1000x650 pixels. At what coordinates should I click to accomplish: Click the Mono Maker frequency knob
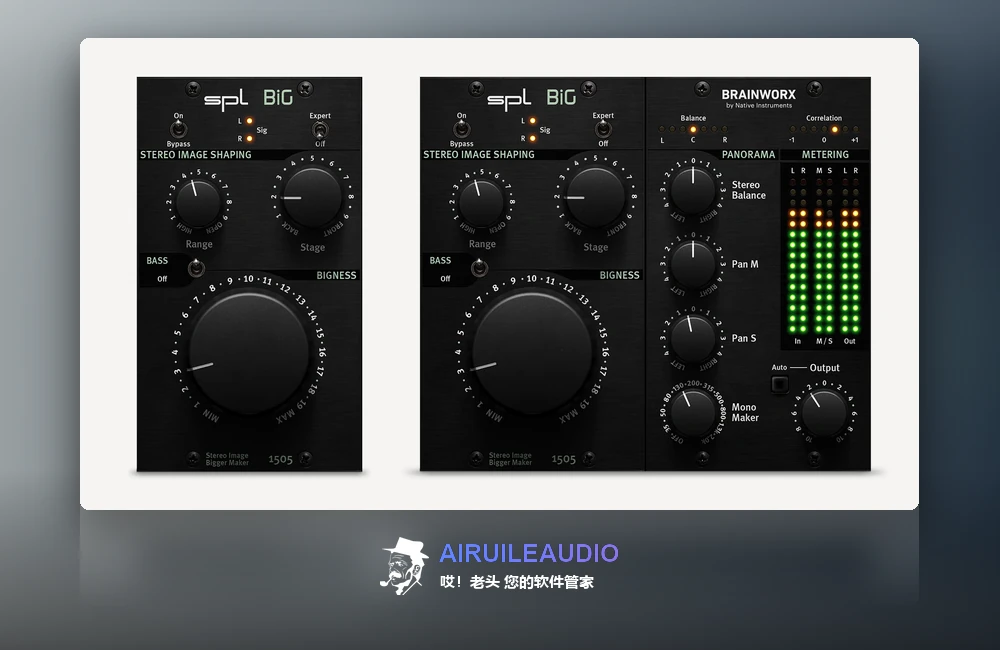pyautogui.click(x=693, y=413)
